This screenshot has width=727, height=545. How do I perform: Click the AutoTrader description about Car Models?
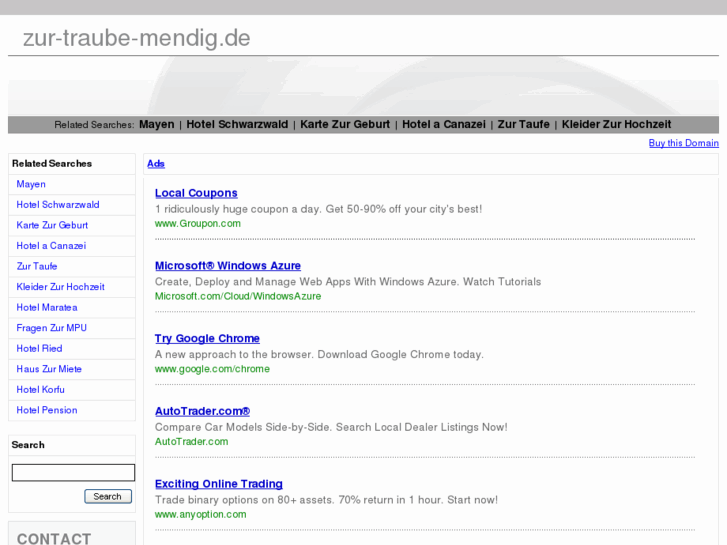(331, 427)
